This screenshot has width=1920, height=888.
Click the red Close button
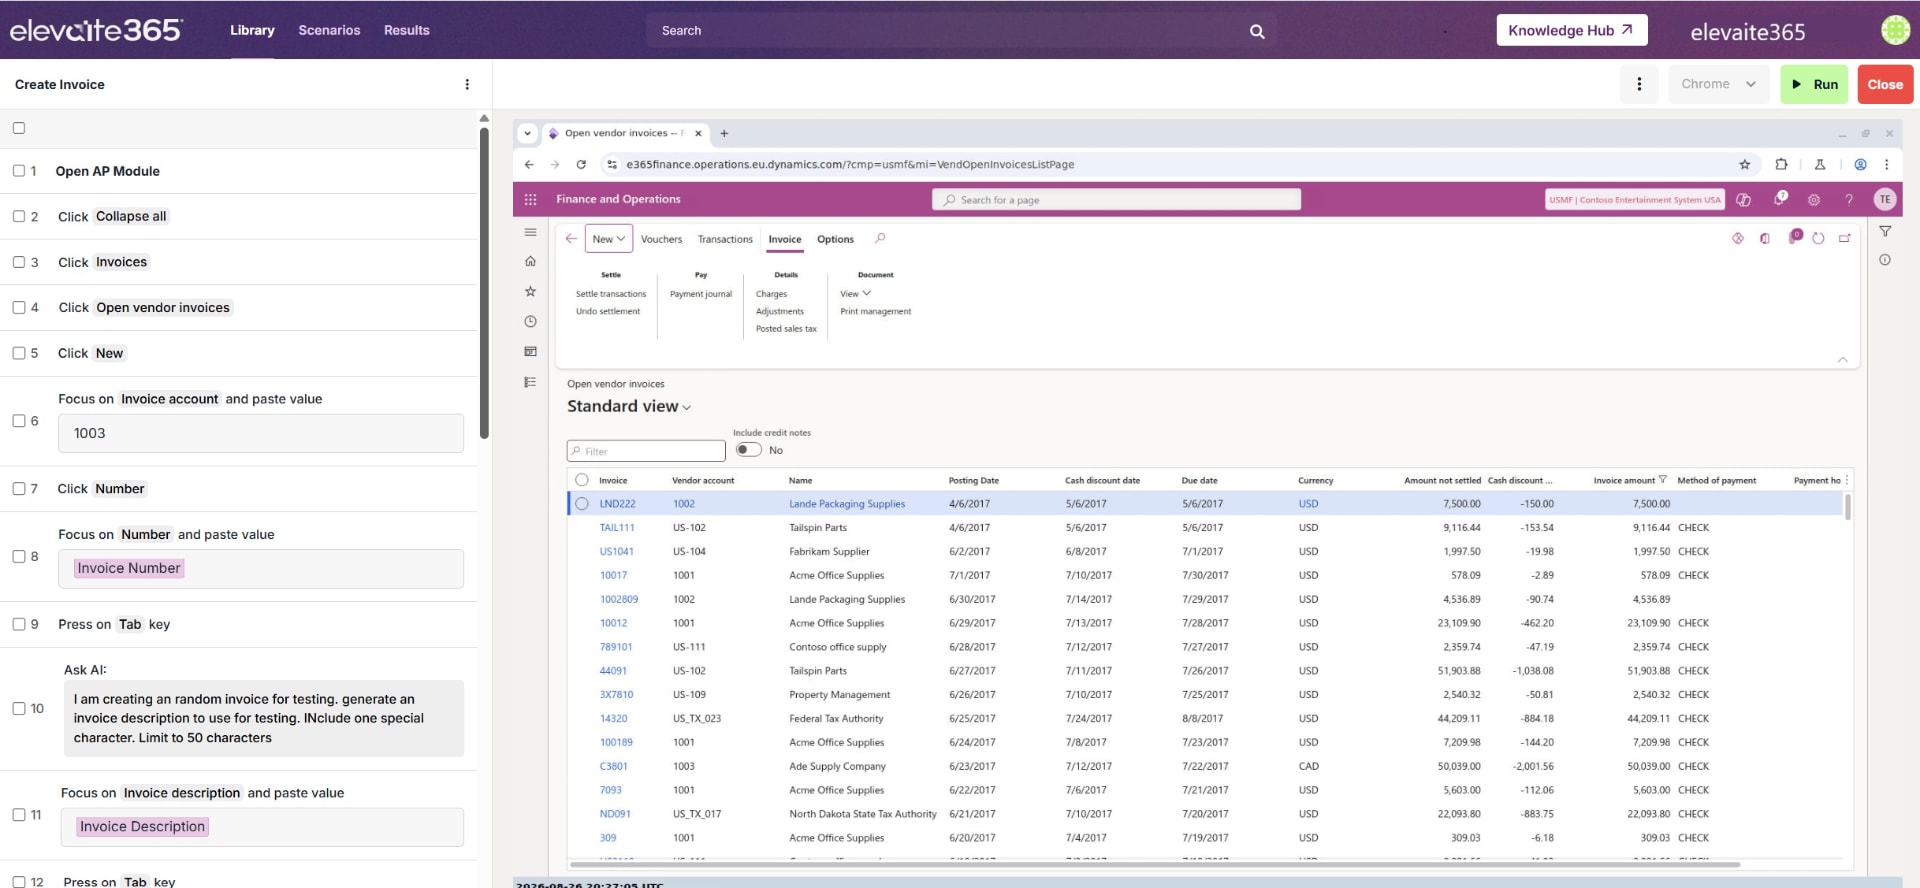[1885, 84]
